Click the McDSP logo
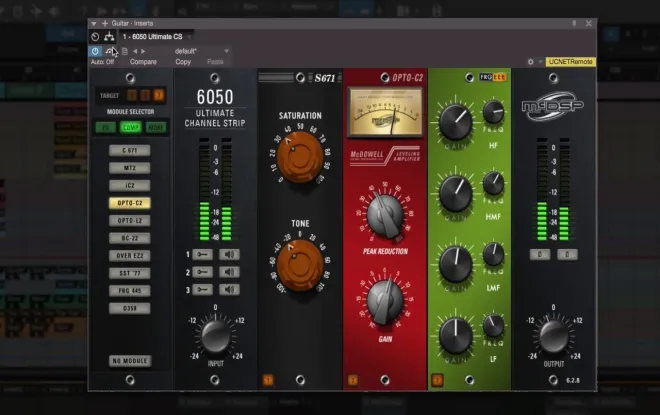660x415 pixels. [553, 106]
